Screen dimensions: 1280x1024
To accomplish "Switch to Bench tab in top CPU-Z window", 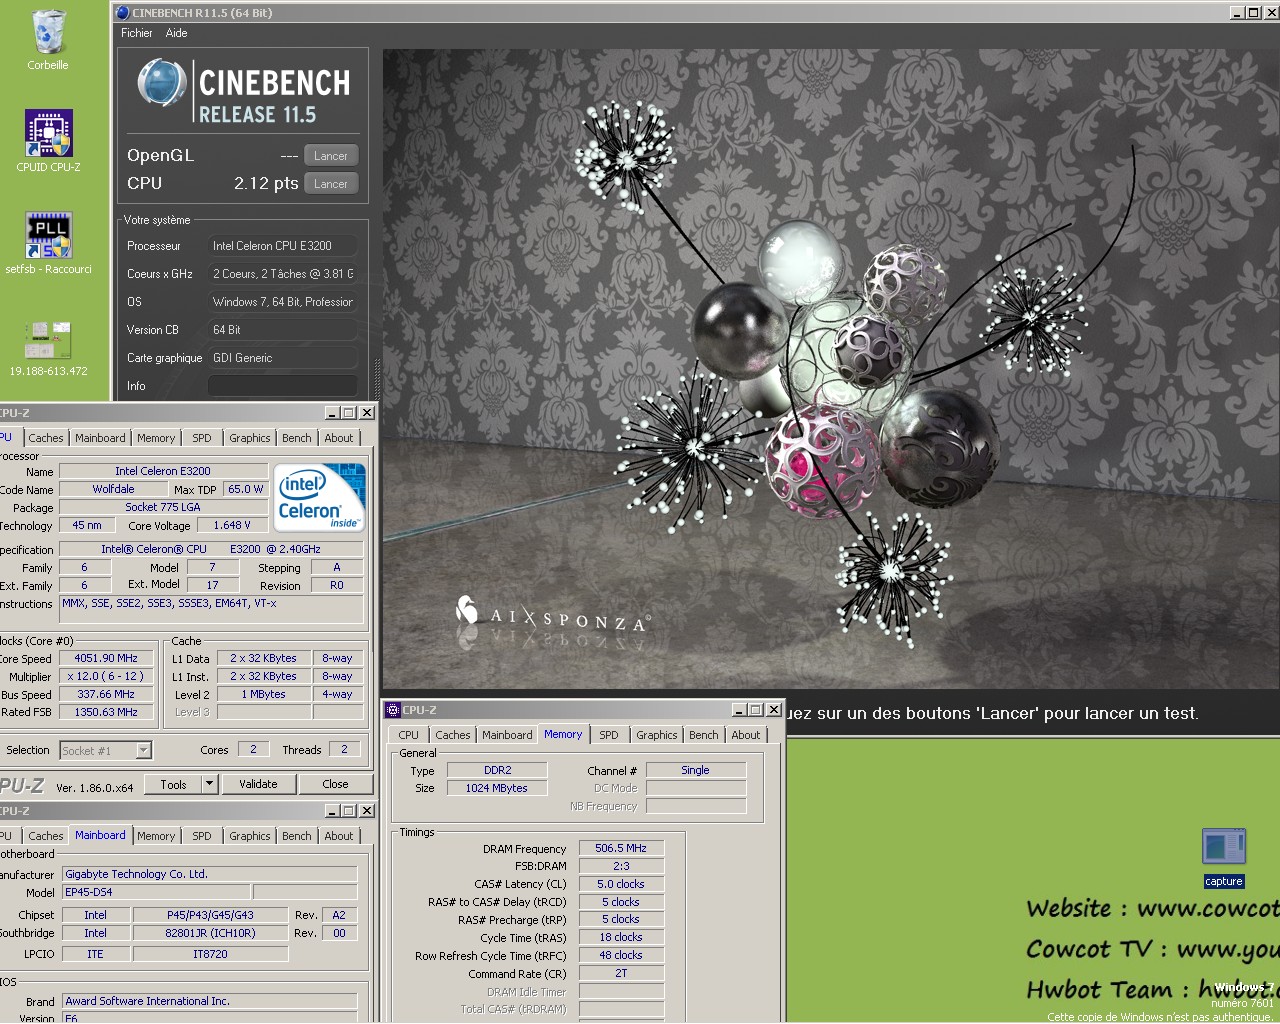I will (x=297, y=438).
